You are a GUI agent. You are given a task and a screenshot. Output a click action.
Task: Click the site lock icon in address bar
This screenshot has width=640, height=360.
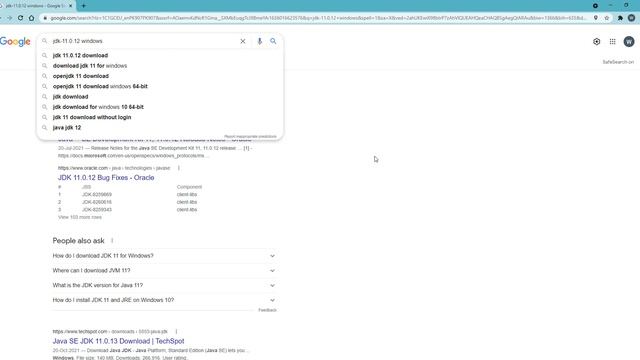click(45, 18)
